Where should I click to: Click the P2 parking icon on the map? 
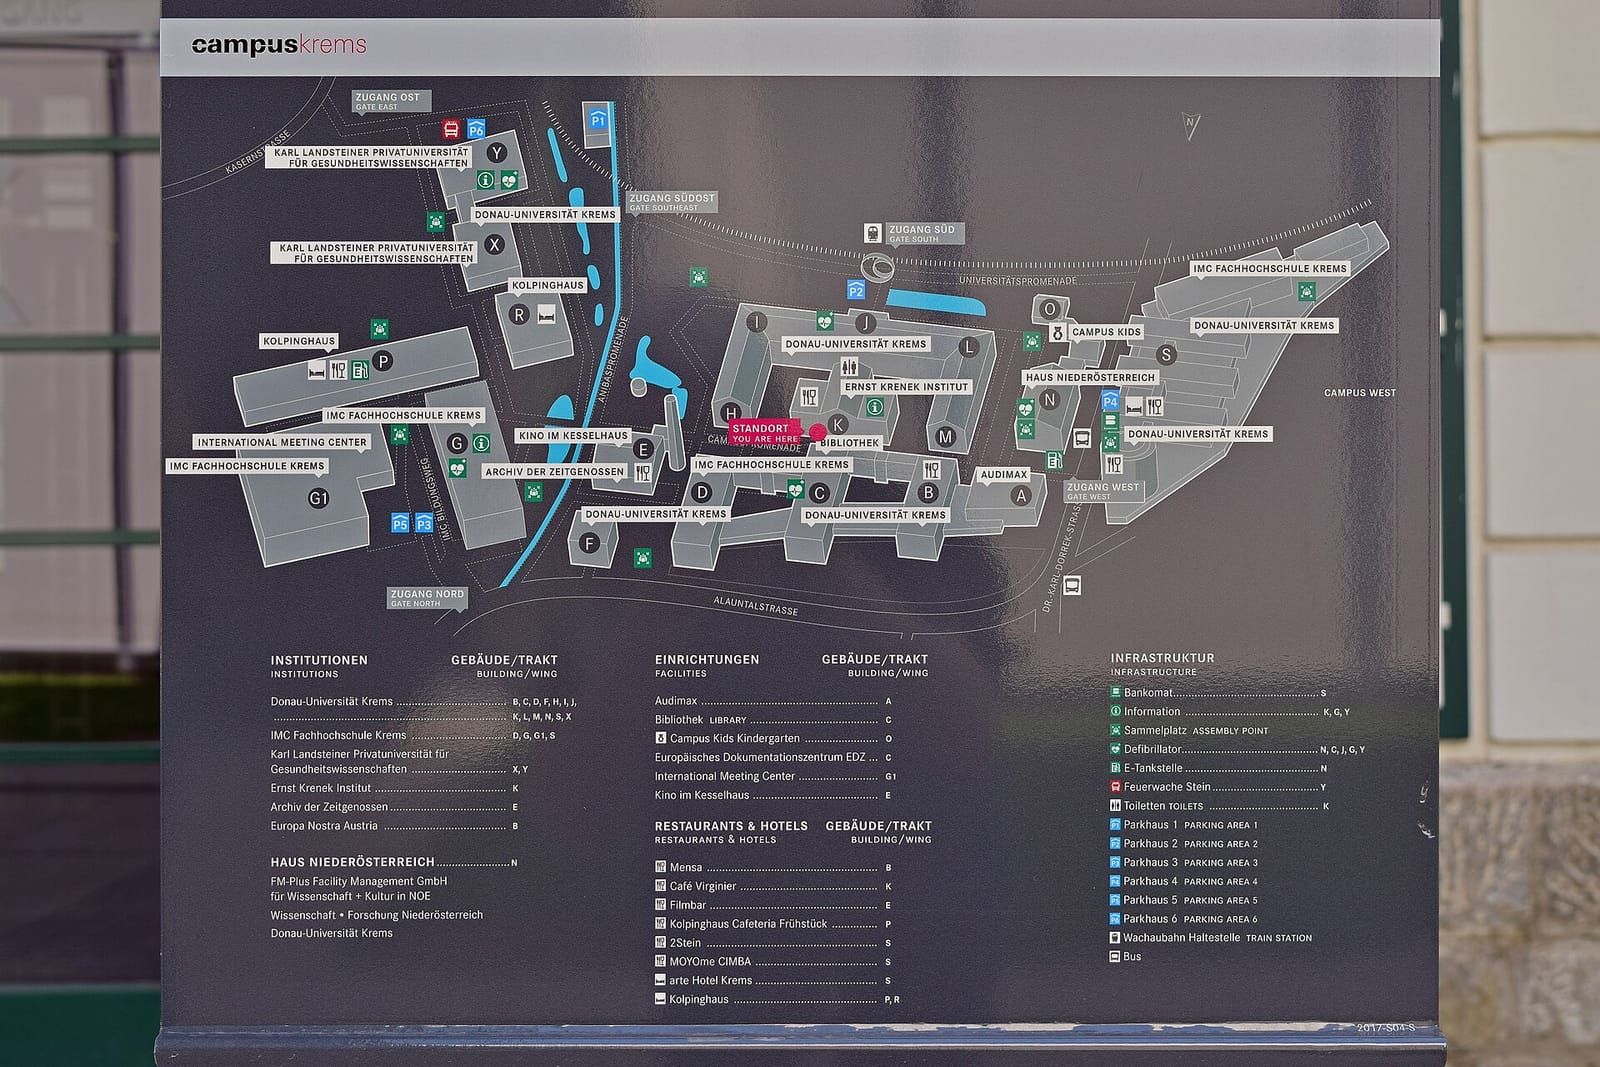click(856, 291)
